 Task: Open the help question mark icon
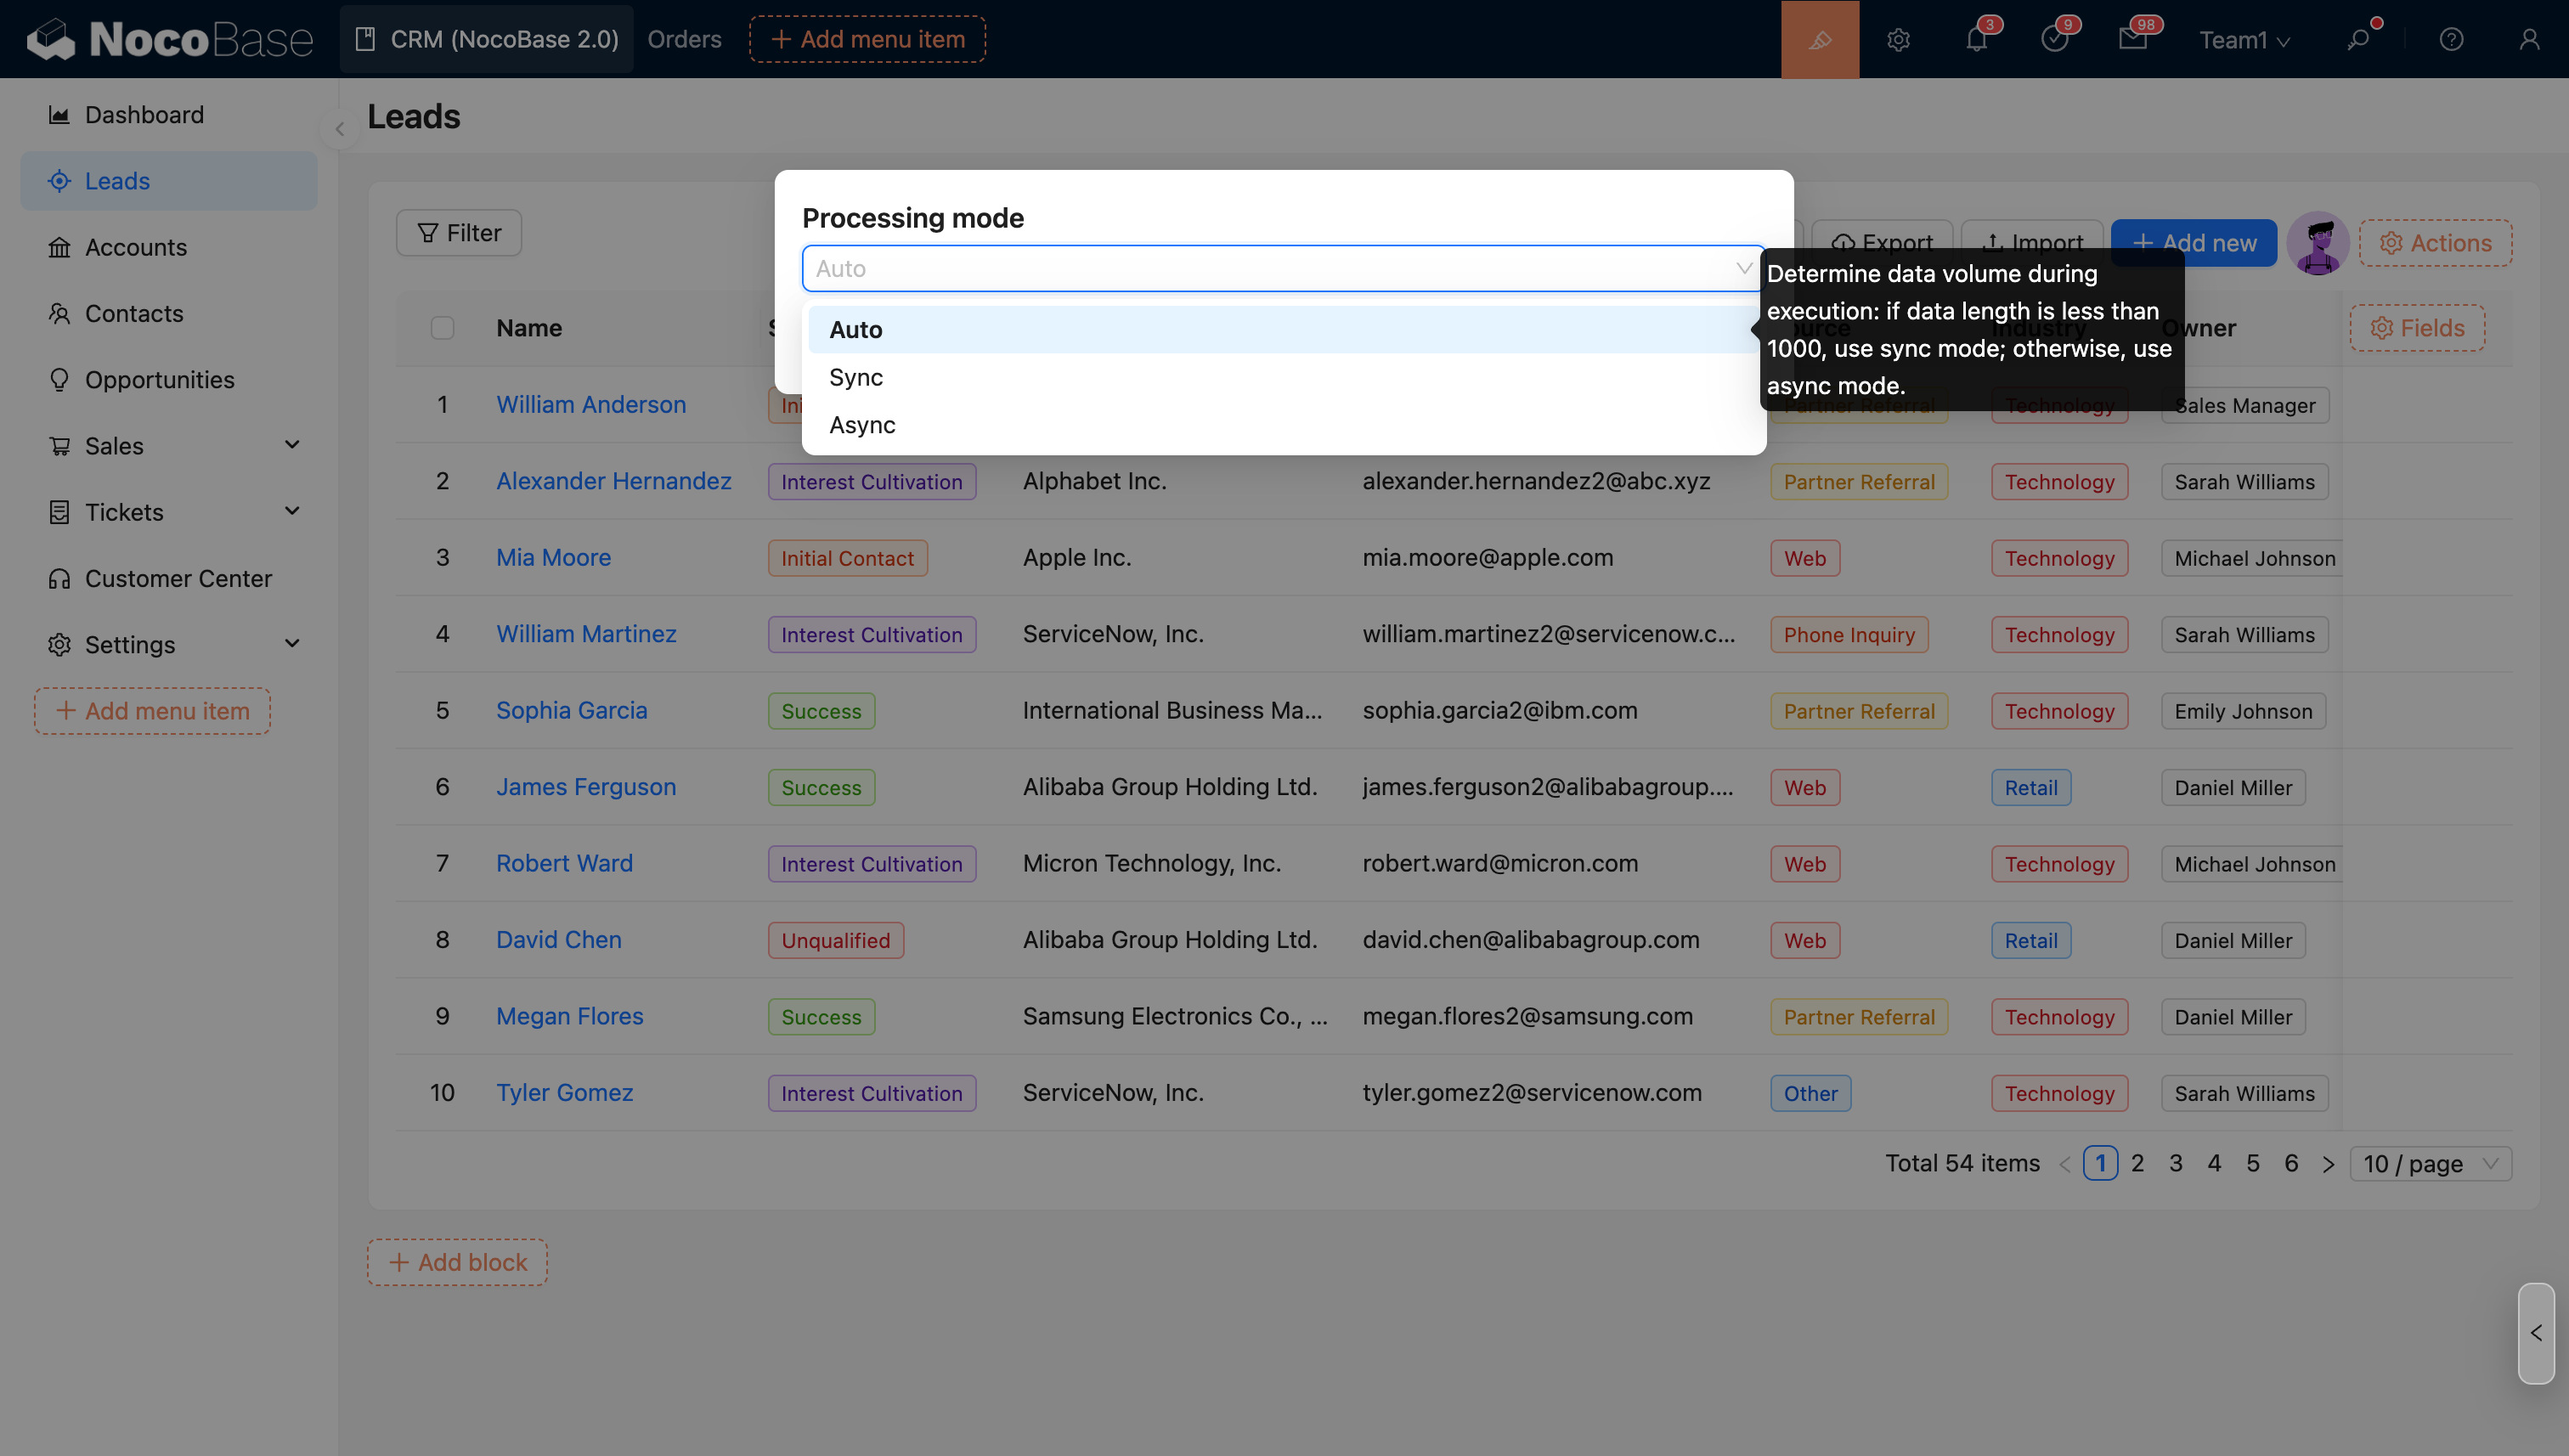(x=2450, y=39)
